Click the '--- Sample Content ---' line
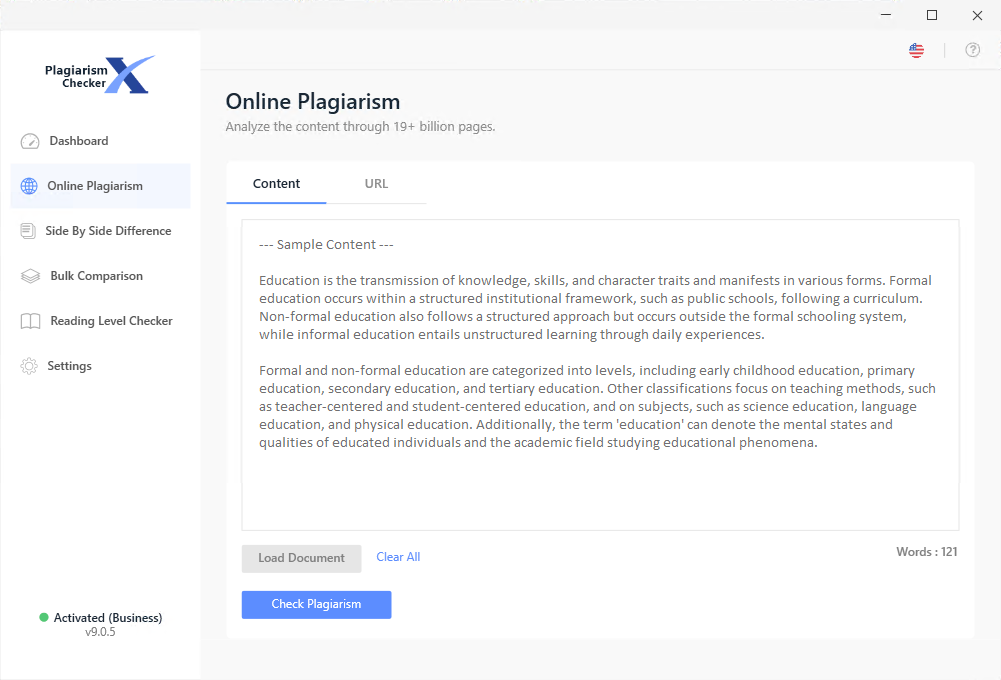Screen dimensions: 1001x680 pyautogui.click(x=326, y=245)
